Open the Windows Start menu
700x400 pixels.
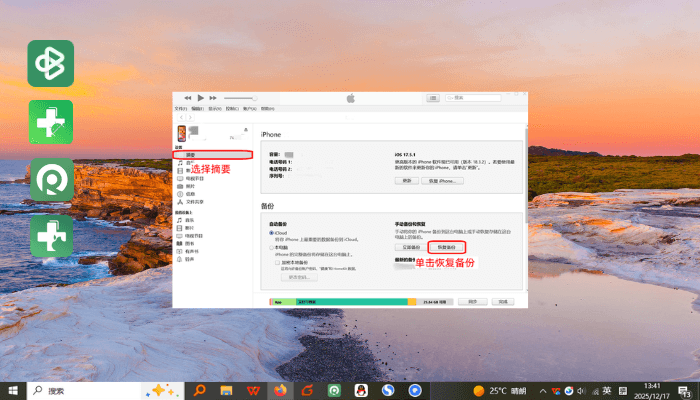(13, 391)
